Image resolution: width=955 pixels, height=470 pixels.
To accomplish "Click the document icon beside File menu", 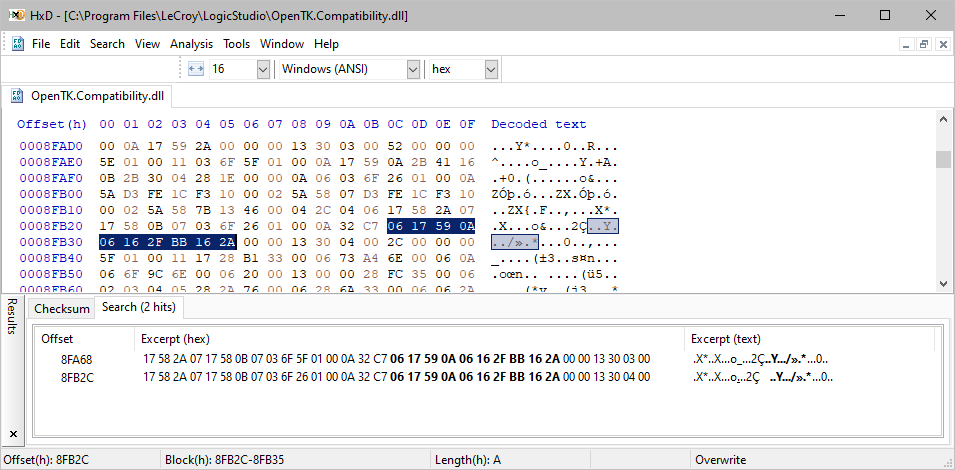I will (x=18, y=44).
